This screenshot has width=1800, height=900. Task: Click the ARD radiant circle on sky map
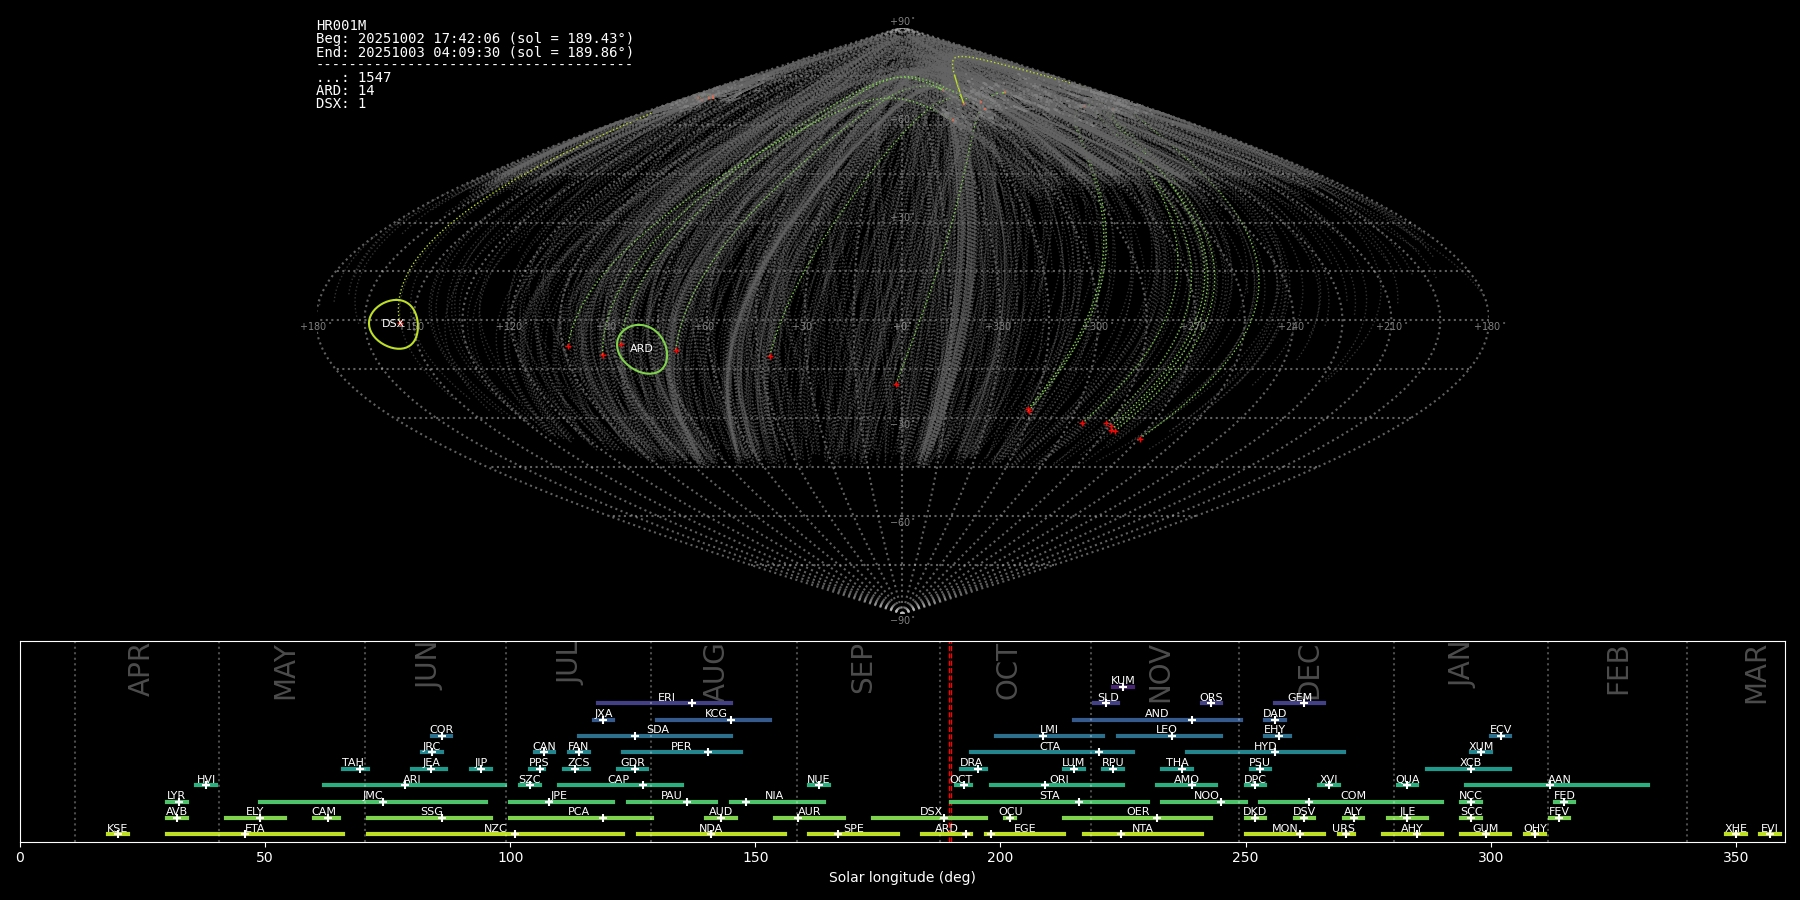pos(642,349)
